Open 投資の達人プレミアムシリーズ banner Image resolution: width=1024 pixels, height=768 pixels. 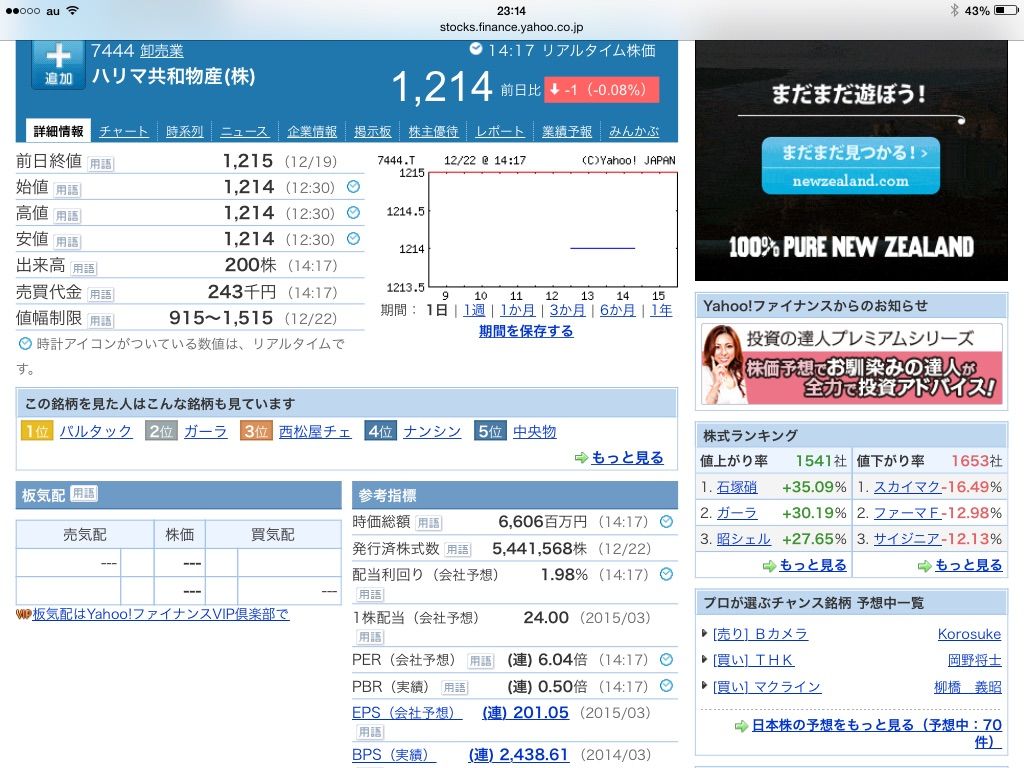click(x=852, y=364)
